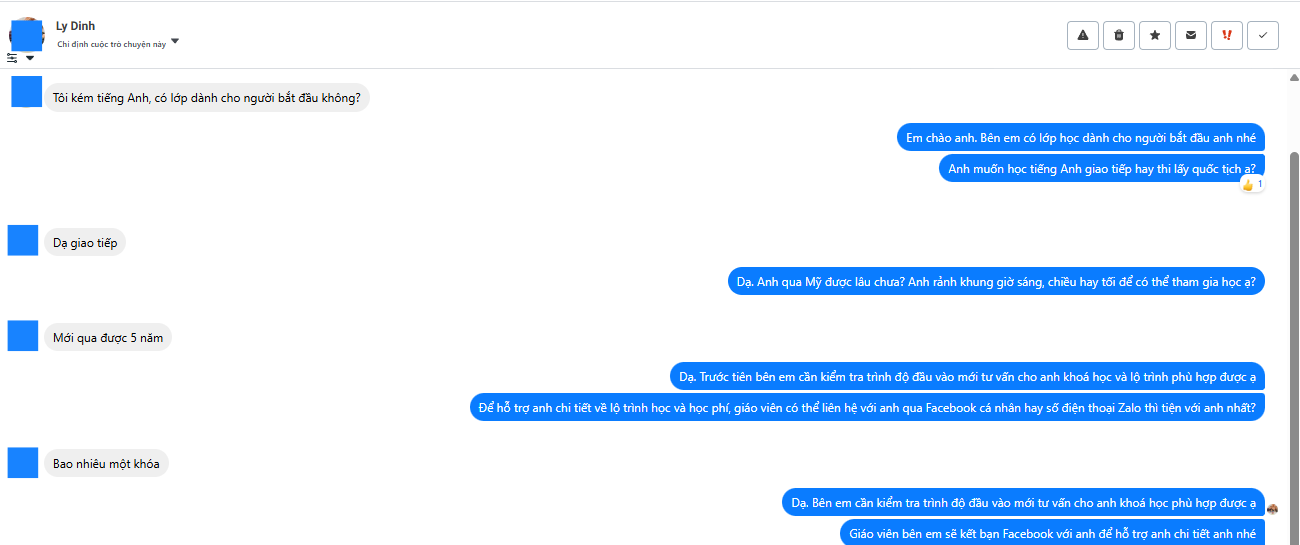Click the sender avatar beside "Tôi kém tiếng Anh"
This screenshot has height=545, width=1300.
point(26,92)
